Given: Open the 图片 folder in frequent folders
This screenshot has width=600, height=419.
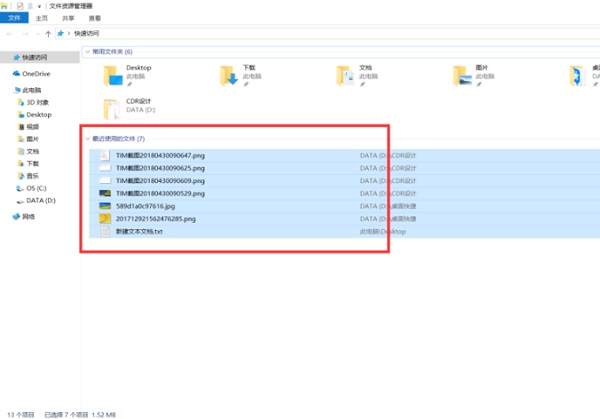Looking at the screenshot, I should coord(461,75).
